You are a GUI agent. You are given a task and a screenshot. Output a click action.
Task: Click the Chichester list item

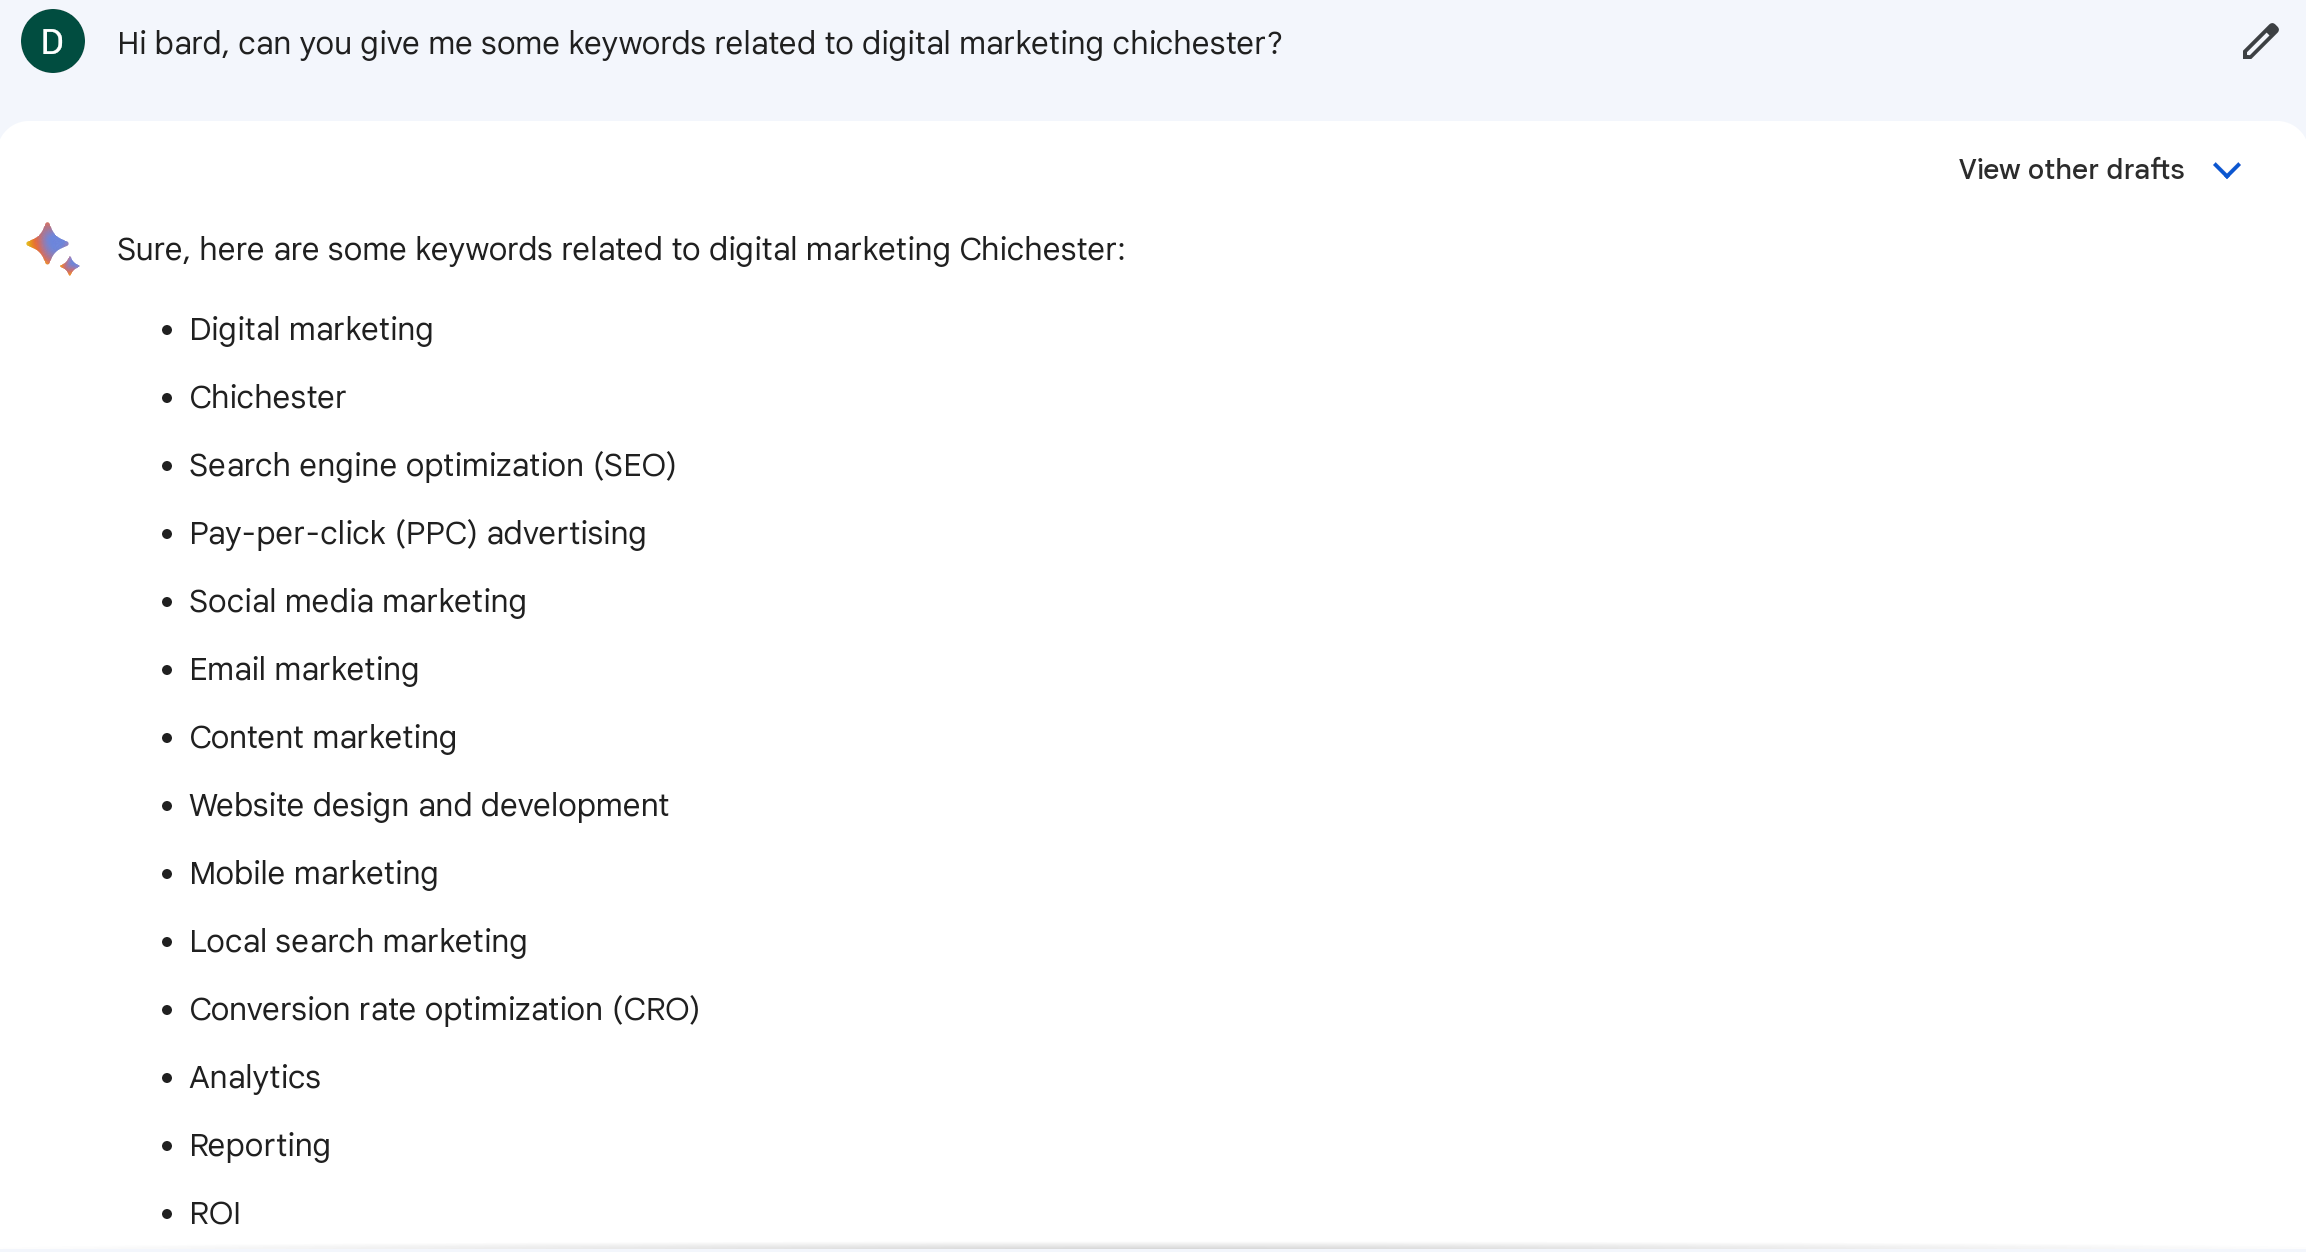click(267, 397)
